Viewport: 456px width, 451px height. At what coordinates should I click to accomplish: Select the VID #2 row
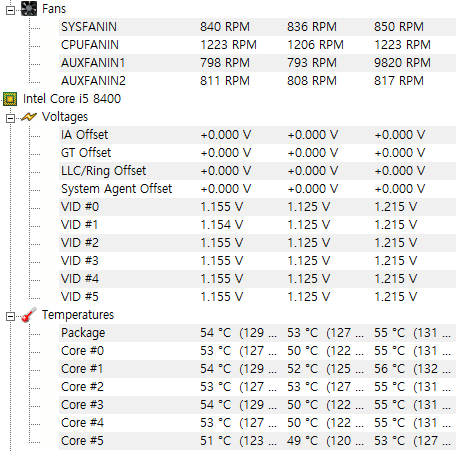(x=257, y=243)
